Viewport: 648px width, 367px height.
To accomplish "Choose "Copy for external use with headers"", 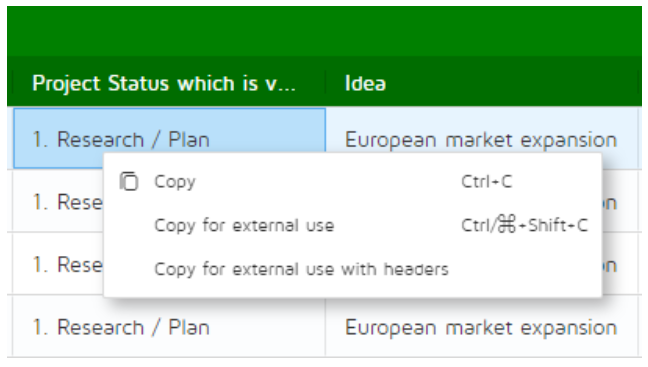I will pos(353,269).
